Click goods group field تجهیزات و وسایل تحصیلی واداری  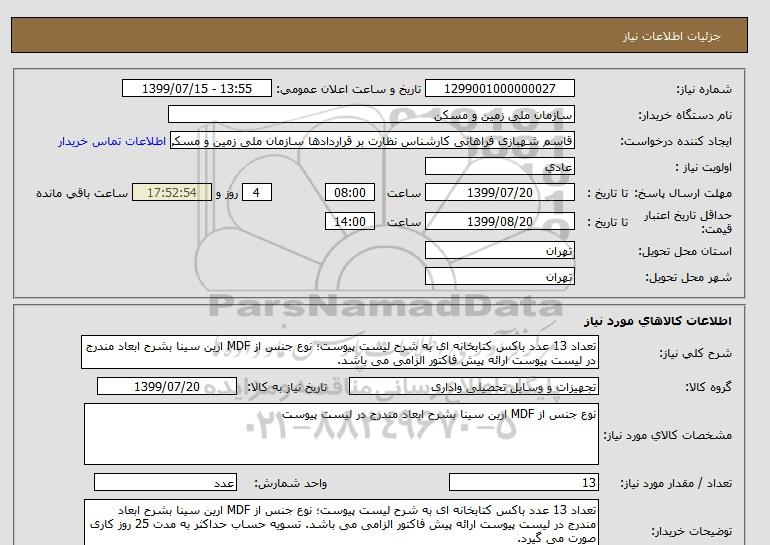pos(474,386)
